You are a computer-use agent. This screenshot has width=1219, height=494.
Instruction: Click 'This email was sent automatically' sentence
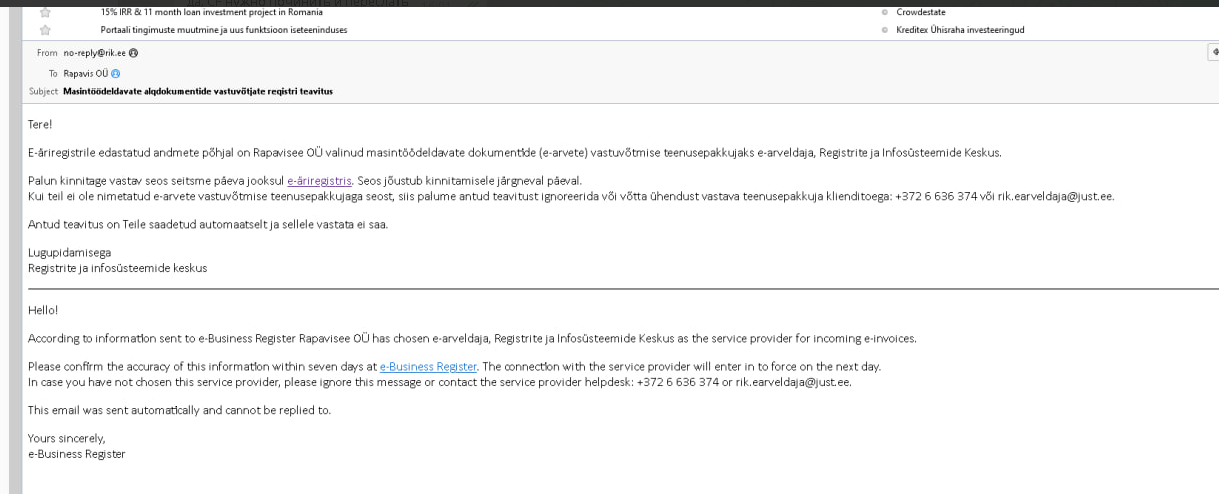179,410
